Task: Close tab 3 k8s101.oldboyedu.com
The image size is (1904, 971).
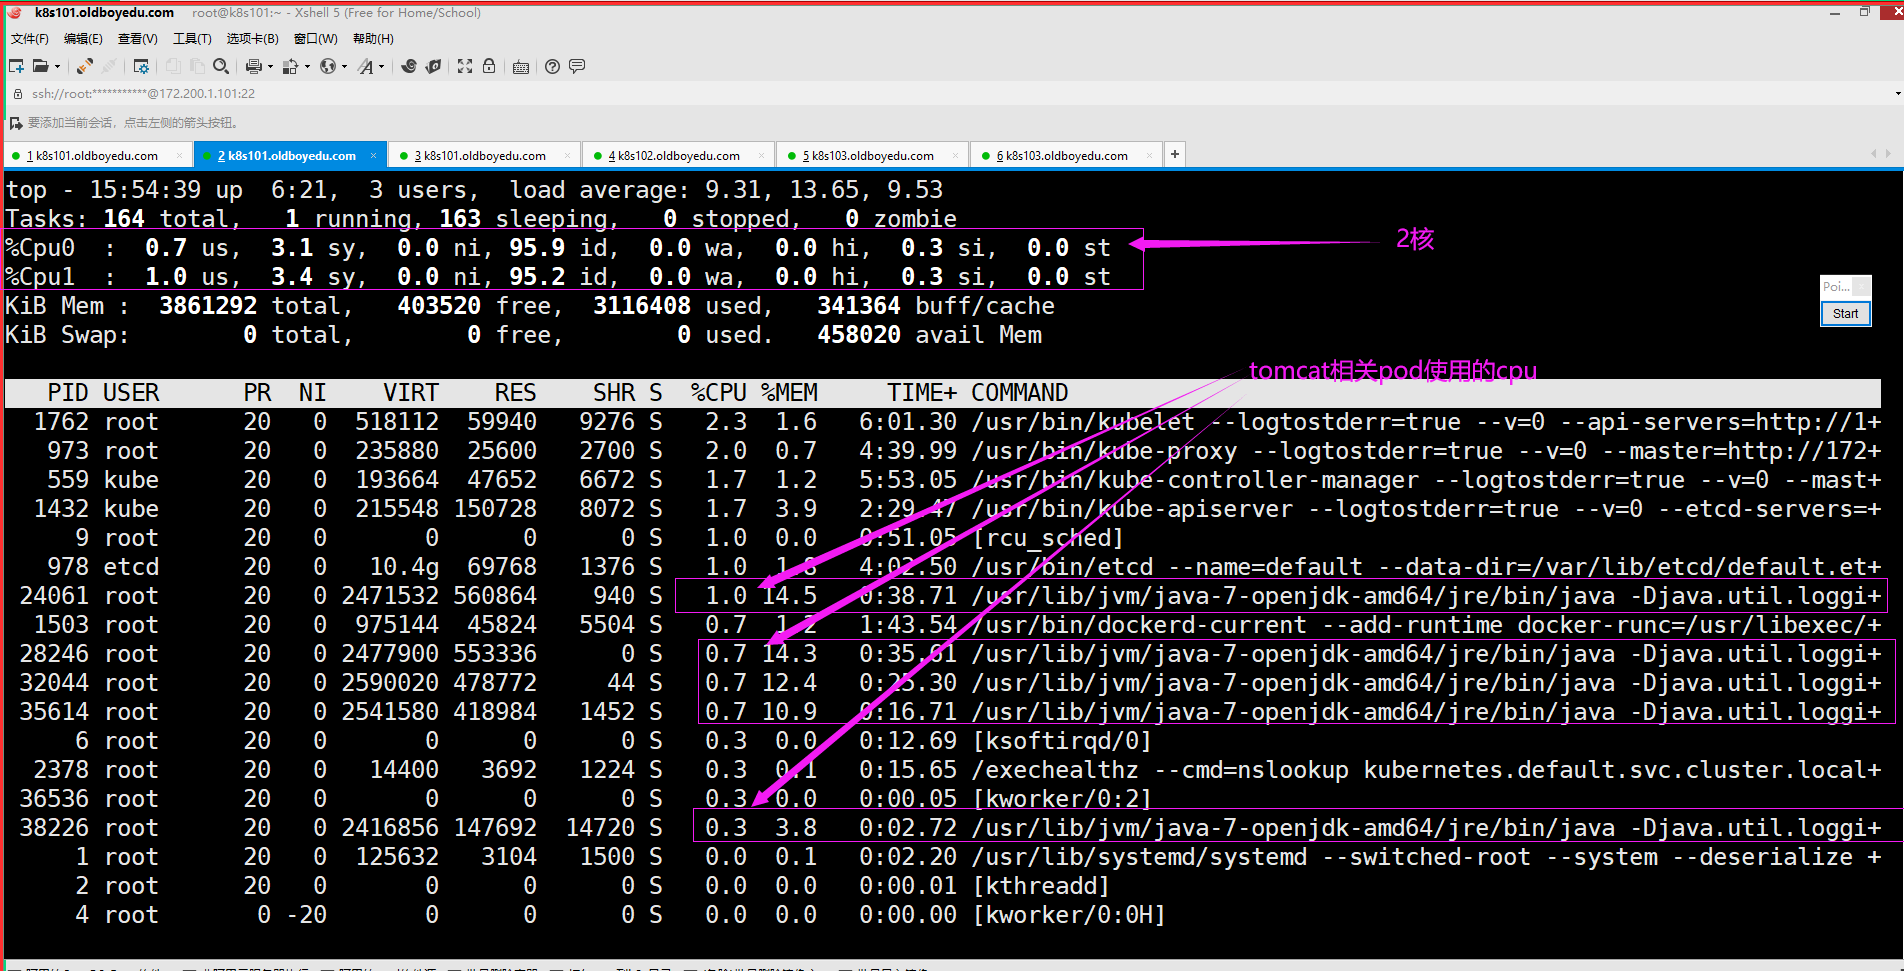Action: (567, 156)
